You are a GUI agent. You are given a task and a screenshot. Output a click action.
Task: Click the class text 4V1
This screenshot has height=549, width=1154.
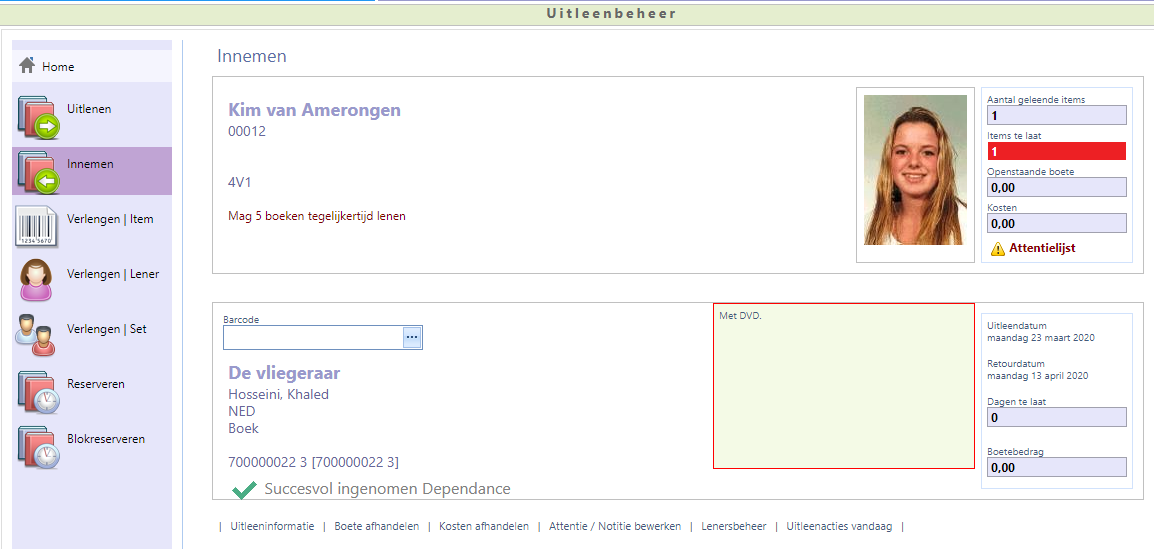tap(241, 182)
